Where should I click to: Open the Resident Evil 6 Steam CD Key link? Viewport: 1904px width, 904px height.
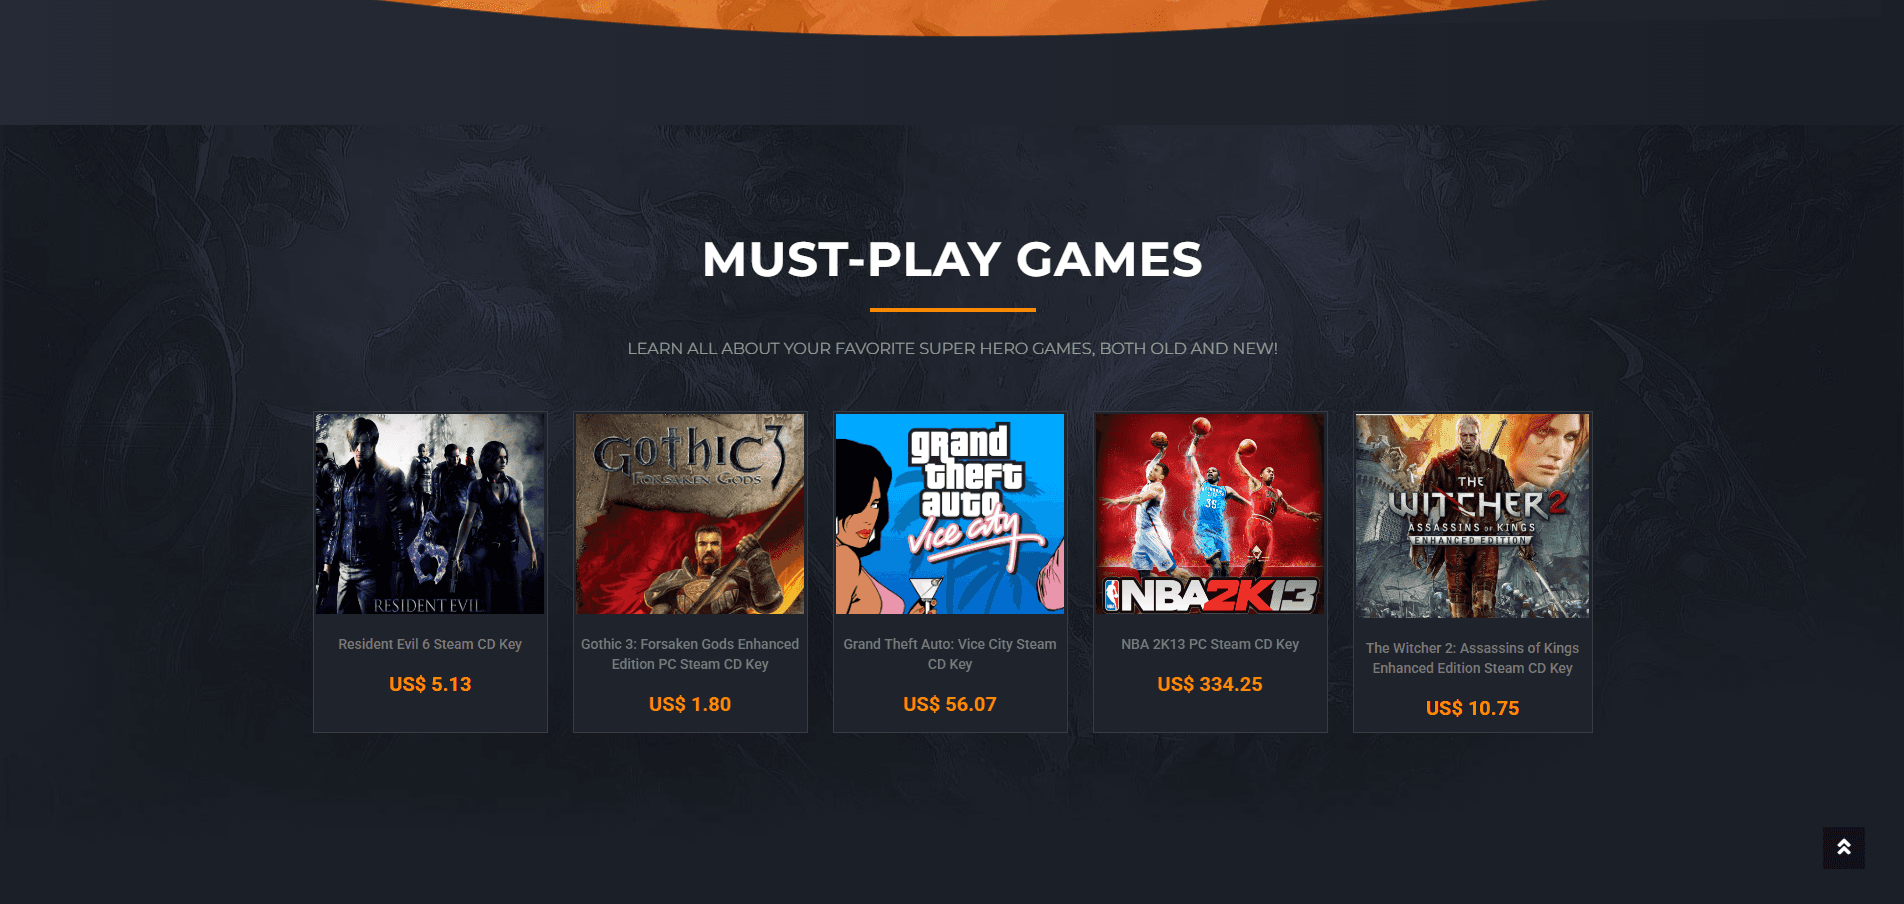coord(430,644)
